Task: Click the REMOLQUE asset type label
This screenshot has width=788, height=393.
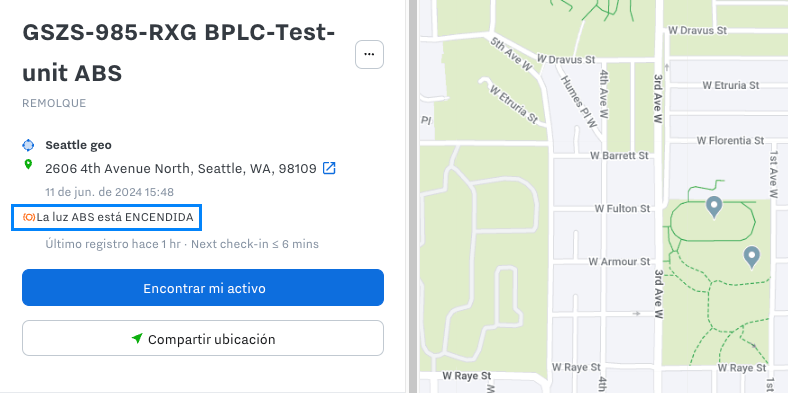Action: coord(54,103)
